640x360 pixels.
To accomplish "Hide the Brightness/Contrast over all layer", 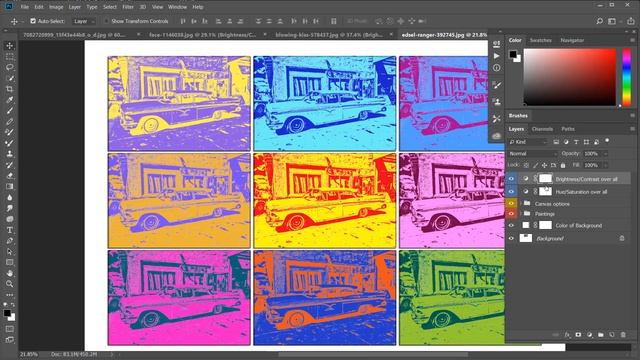I will (x=511, y=179).
